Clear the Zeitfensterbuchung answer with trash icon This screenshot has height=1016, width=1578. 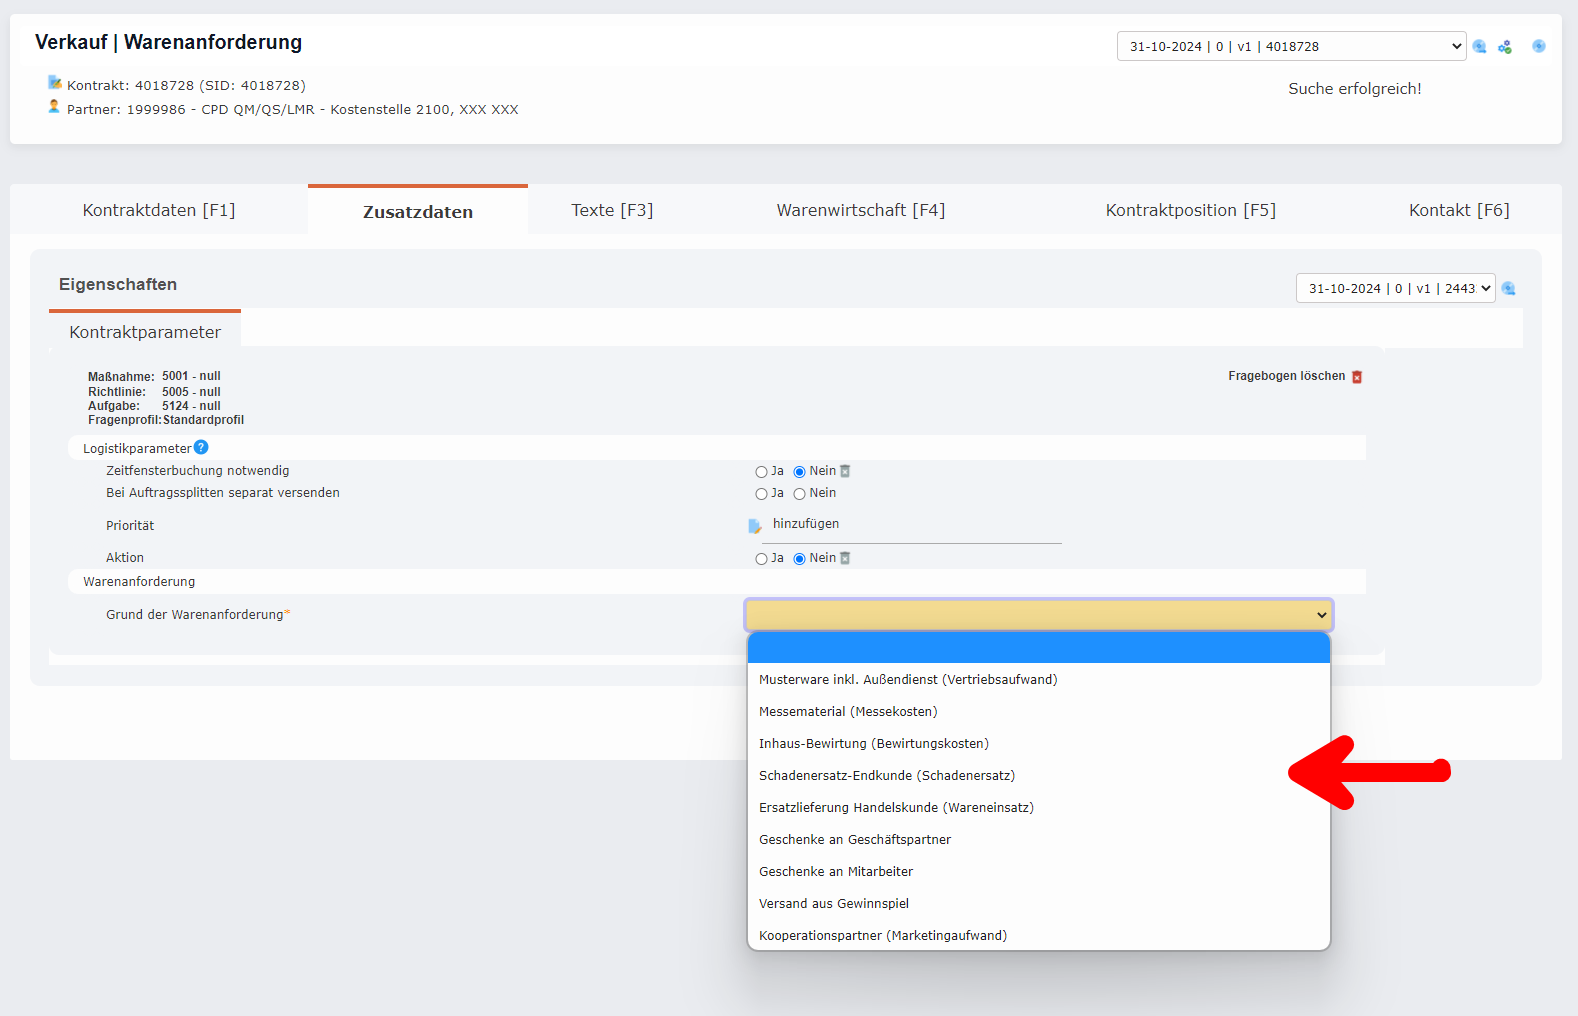pyautogui.click(x=845, y=471)
